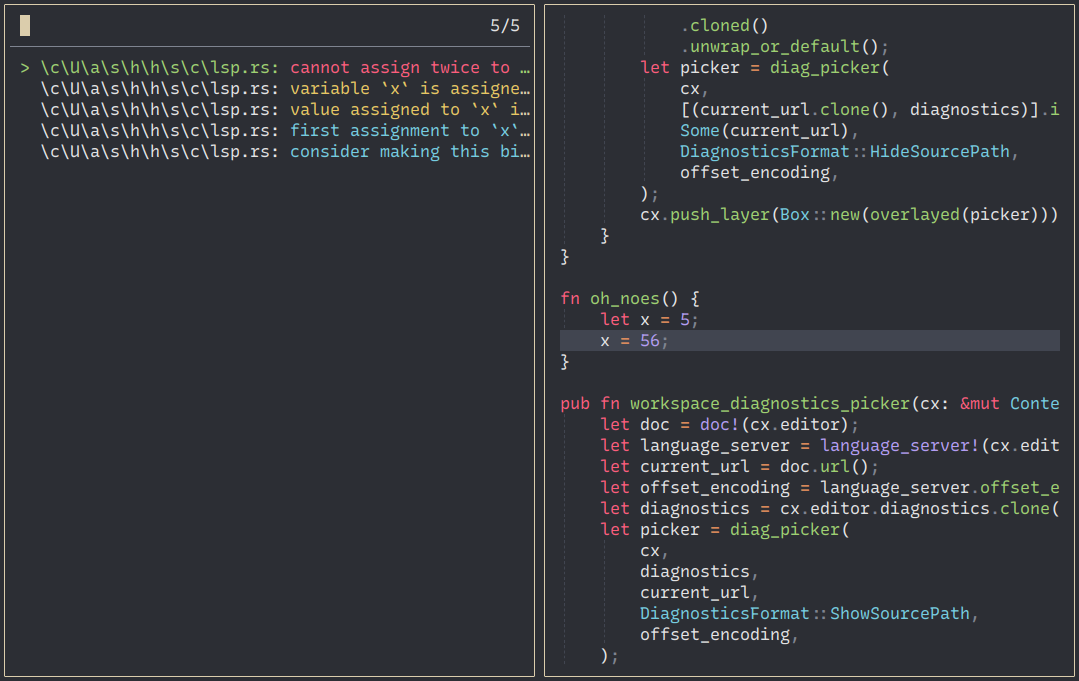Click 'workspace_diagnostics_picker' function name
Viewport: 1079px width, 681px height.
coord(769,404)
